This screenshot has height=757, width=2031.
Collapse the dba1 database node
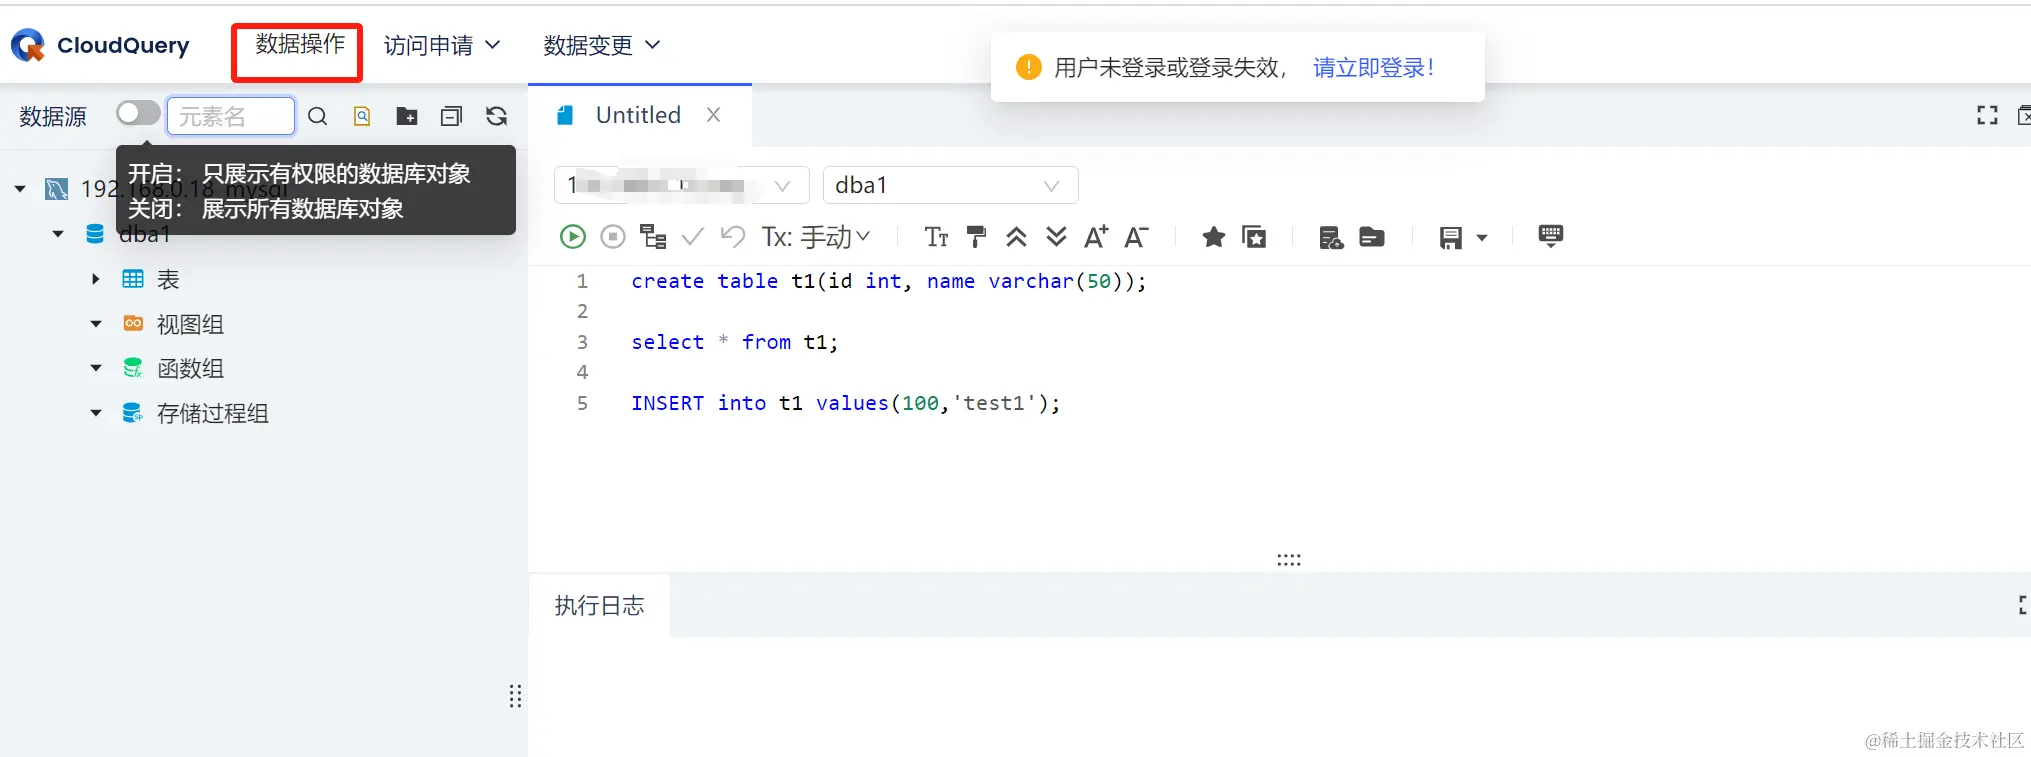tap(58, 234)
